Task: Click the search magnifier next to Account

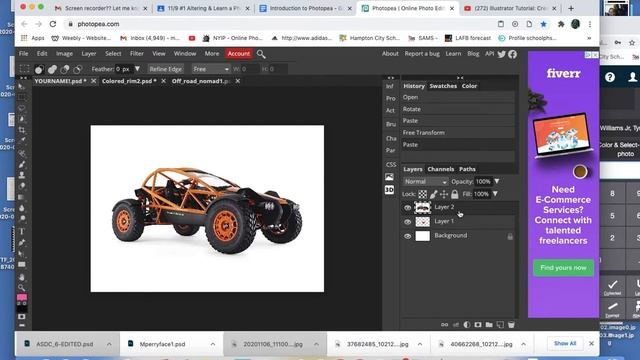Action: pyautogui.click(x=261, y=54)
